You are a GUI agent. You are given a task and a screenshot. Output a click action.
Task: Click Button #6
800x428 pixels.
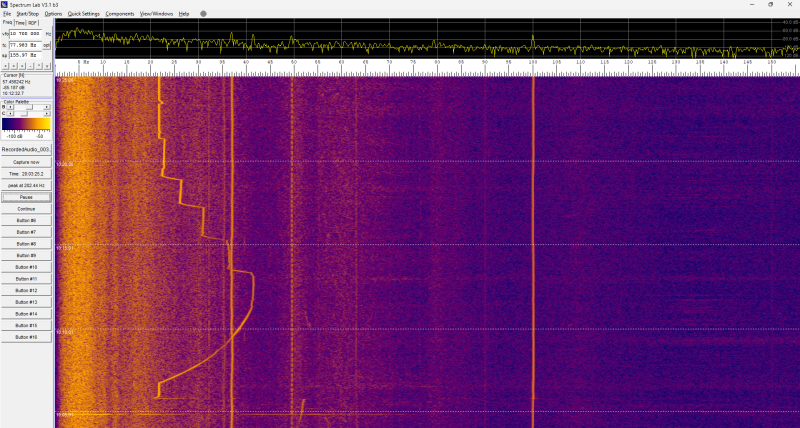click(26, 220)
